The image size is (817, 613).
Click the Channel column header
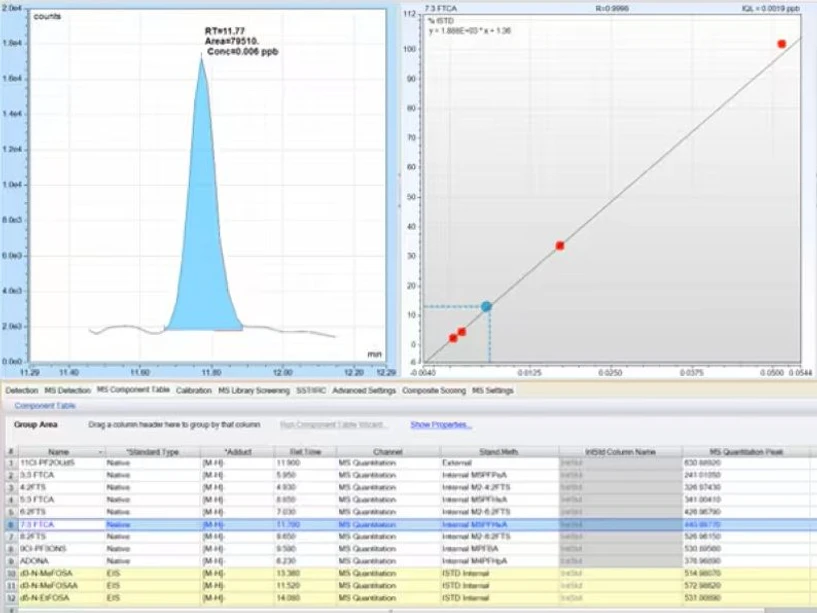tap(388, 452)
